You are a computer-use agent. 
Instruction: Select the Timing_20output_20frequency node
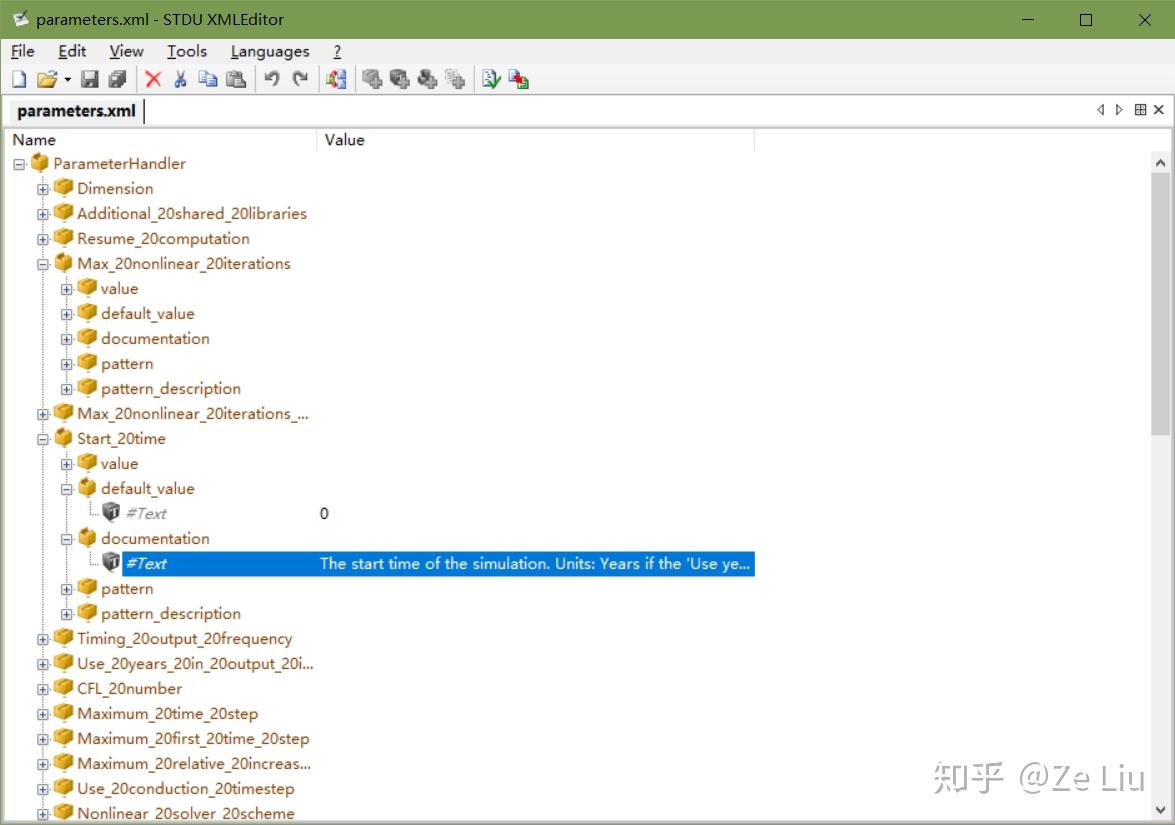pos(184,638)
